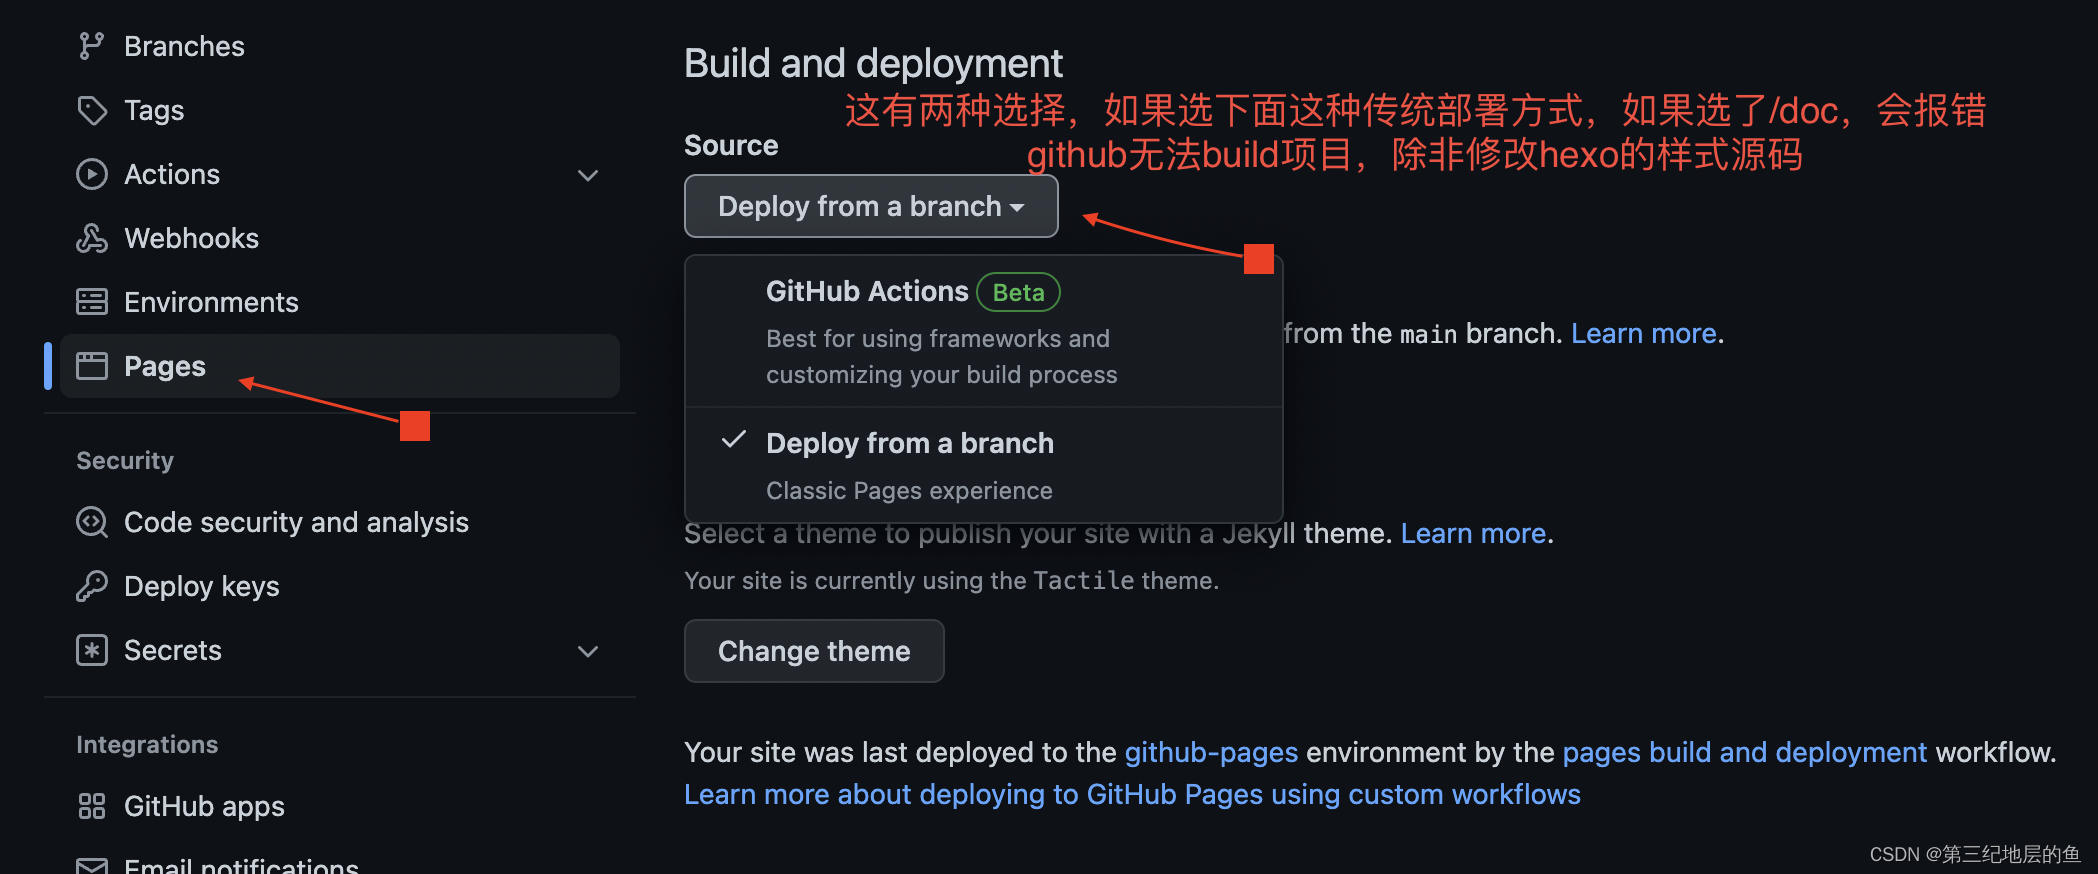Click the Deploy keys key icon

(92, 586)
